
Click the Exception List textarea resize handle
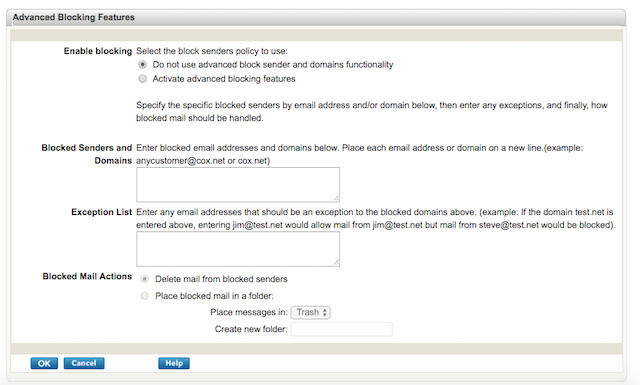click(336, 263)
